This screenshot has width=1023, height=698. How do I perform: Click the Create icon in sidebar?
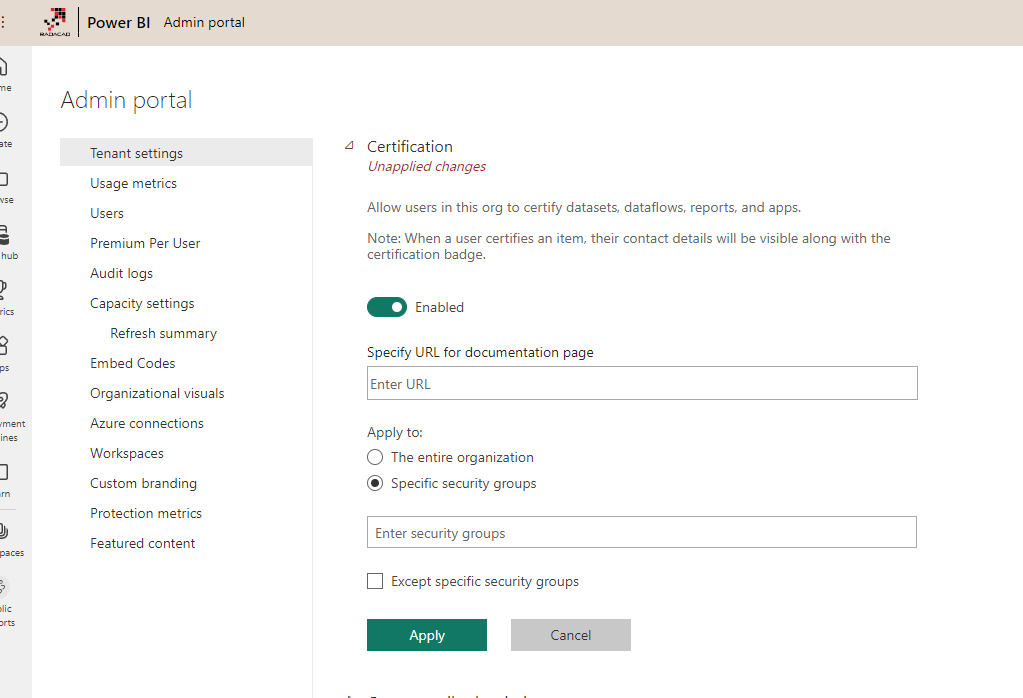(x=4, y=124)
